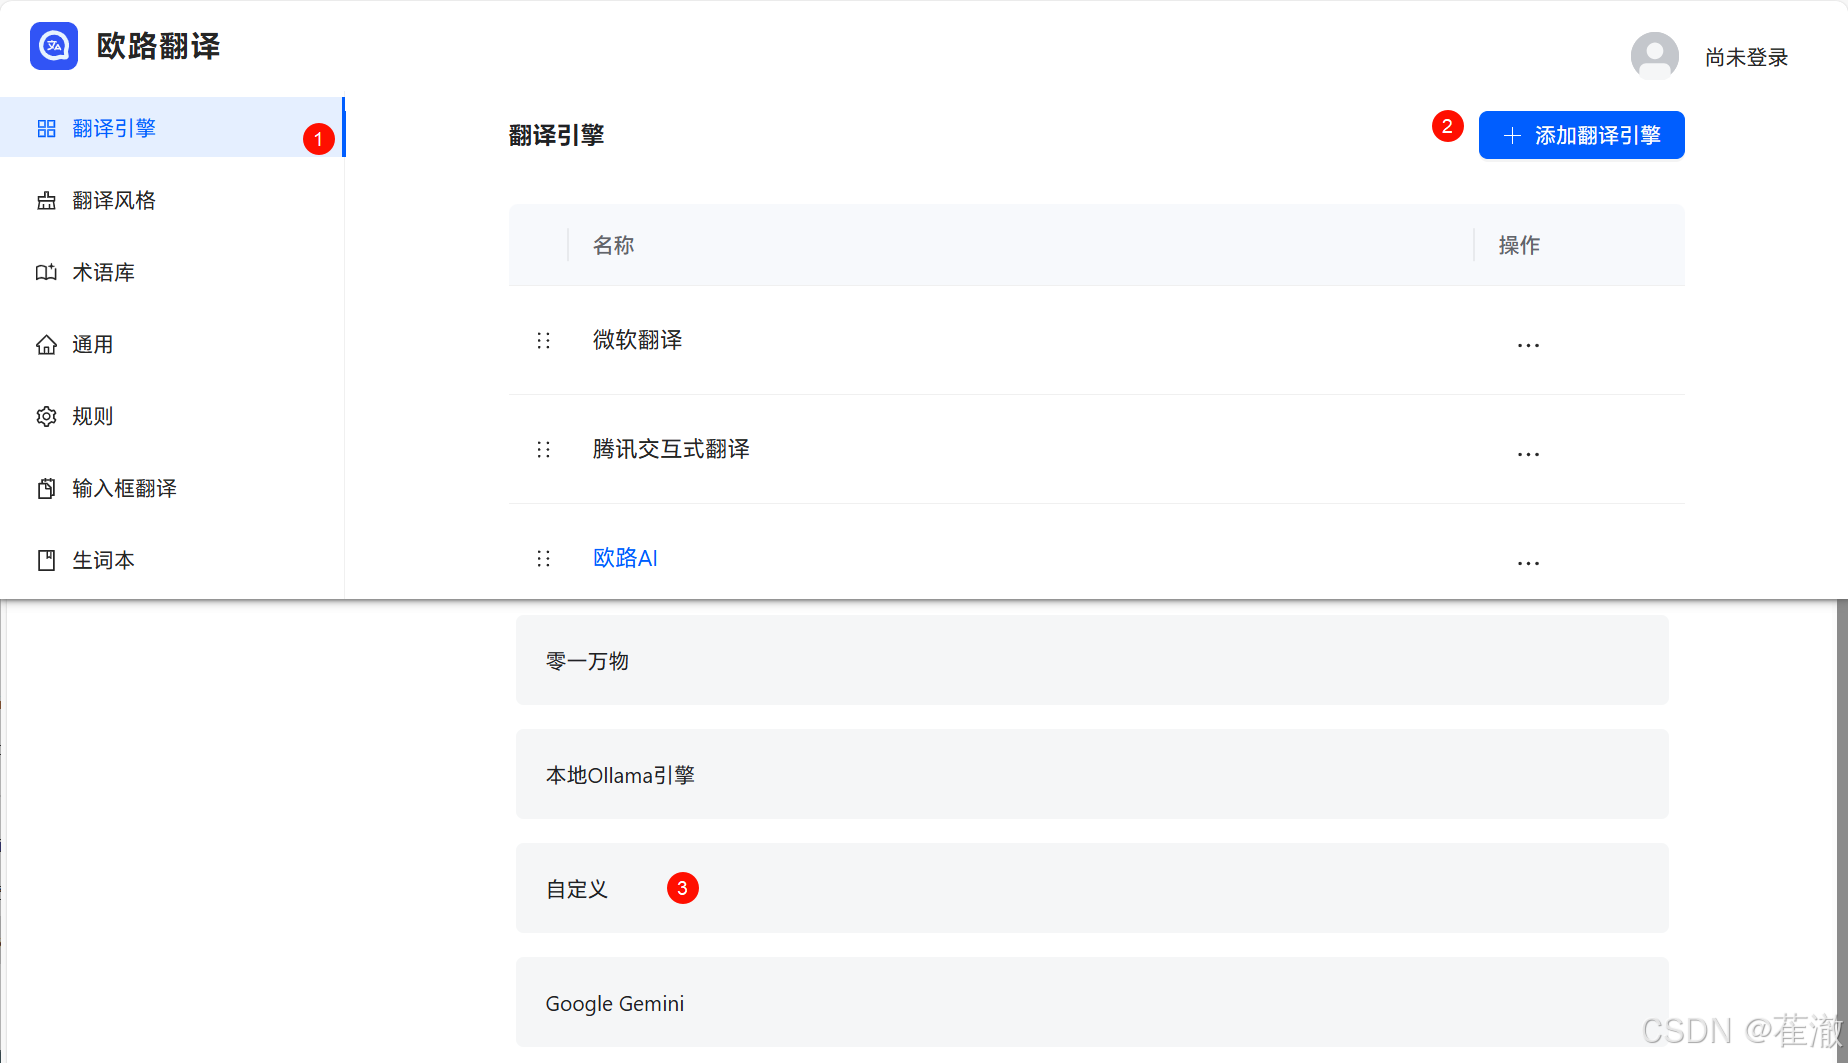Click 腾讯交互式翻译 engine name
Screen dimensions: 1848x1063
[671, 449]
